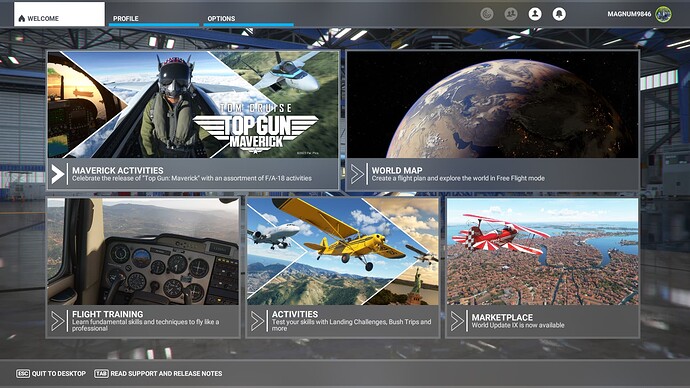The width and height of the screenshot is (690, 388).
Task: Switch to the Options tab
Action: 248,18
